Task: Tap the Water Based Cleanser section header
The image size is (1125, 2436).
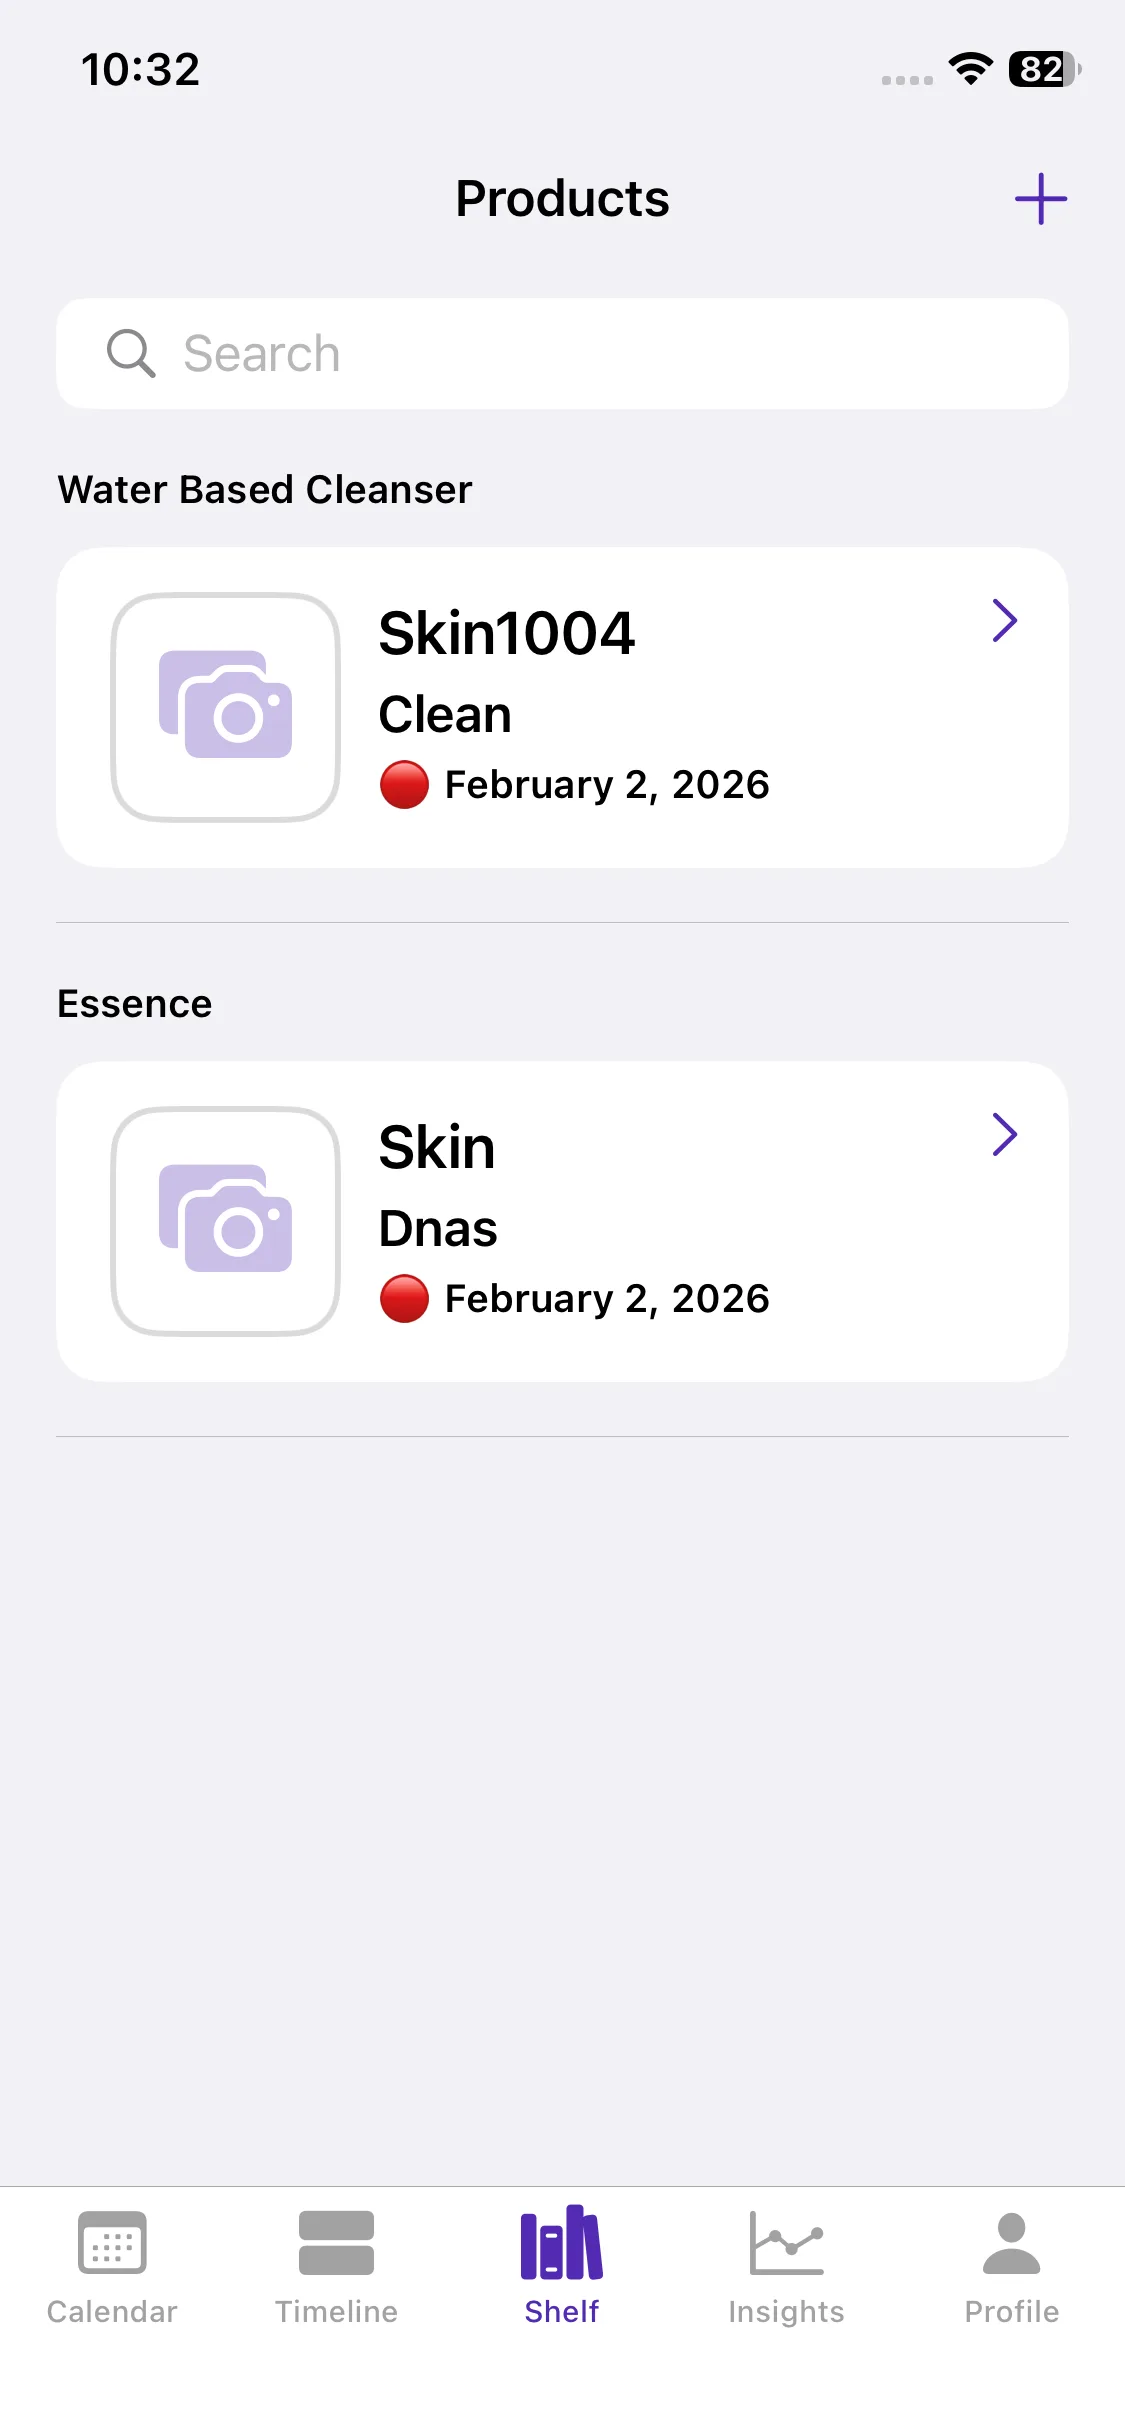Action: pyautogui.click(x=265, y=490)
